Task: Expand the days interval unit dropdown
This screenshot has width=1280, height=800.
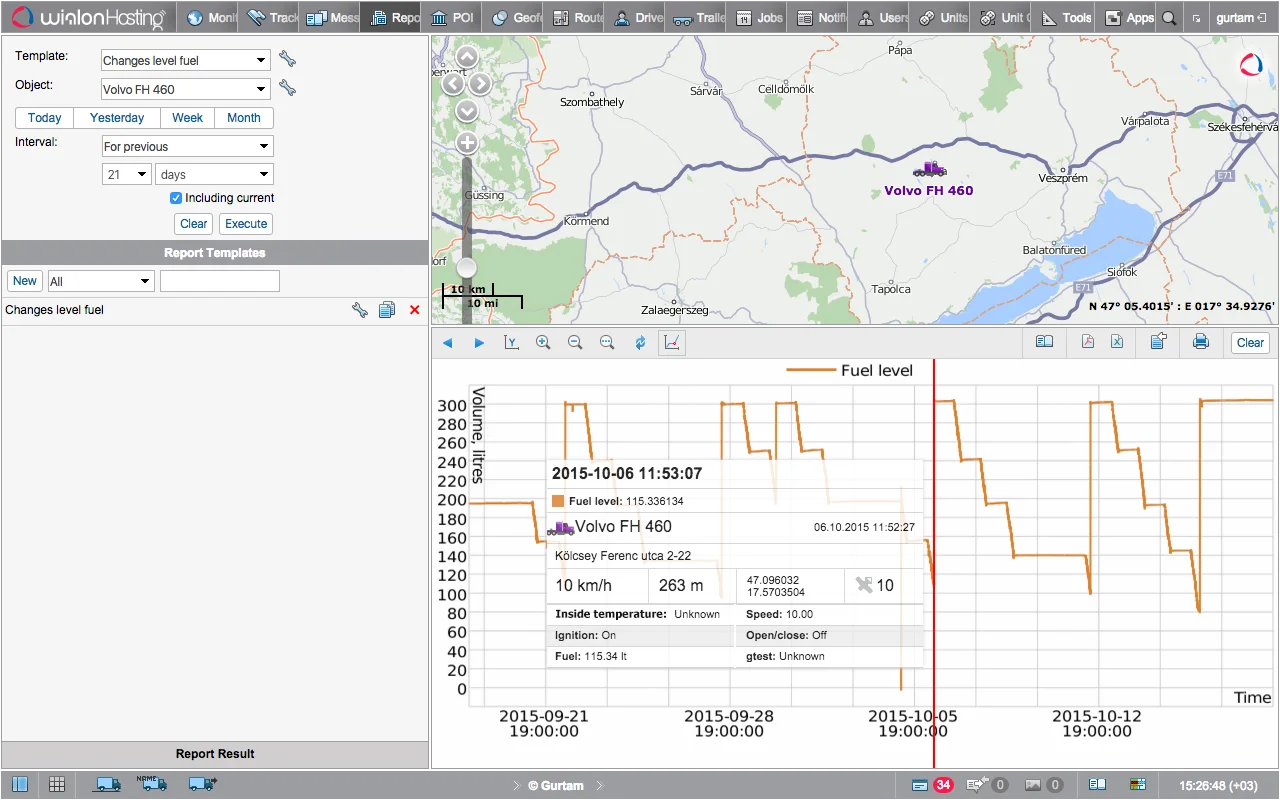Action: point(214,174)
